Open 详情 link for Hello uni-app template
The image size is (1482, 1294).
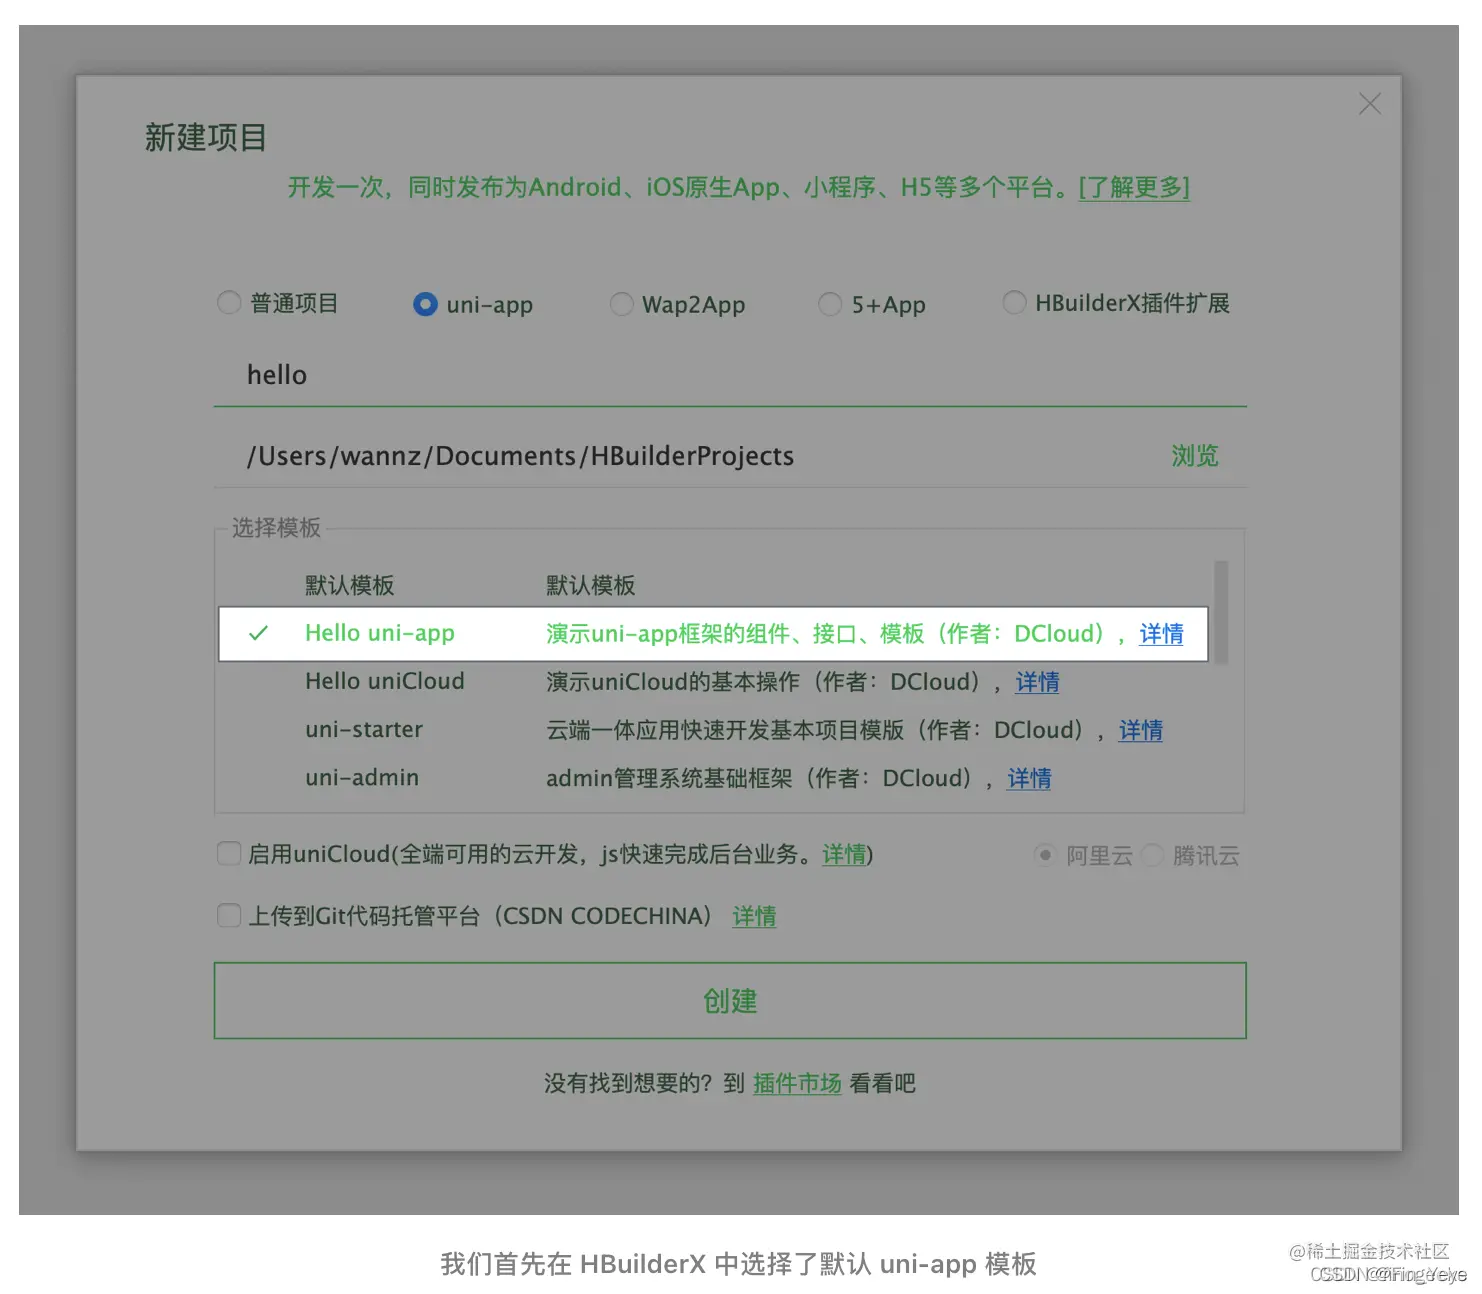[1161, 634]
